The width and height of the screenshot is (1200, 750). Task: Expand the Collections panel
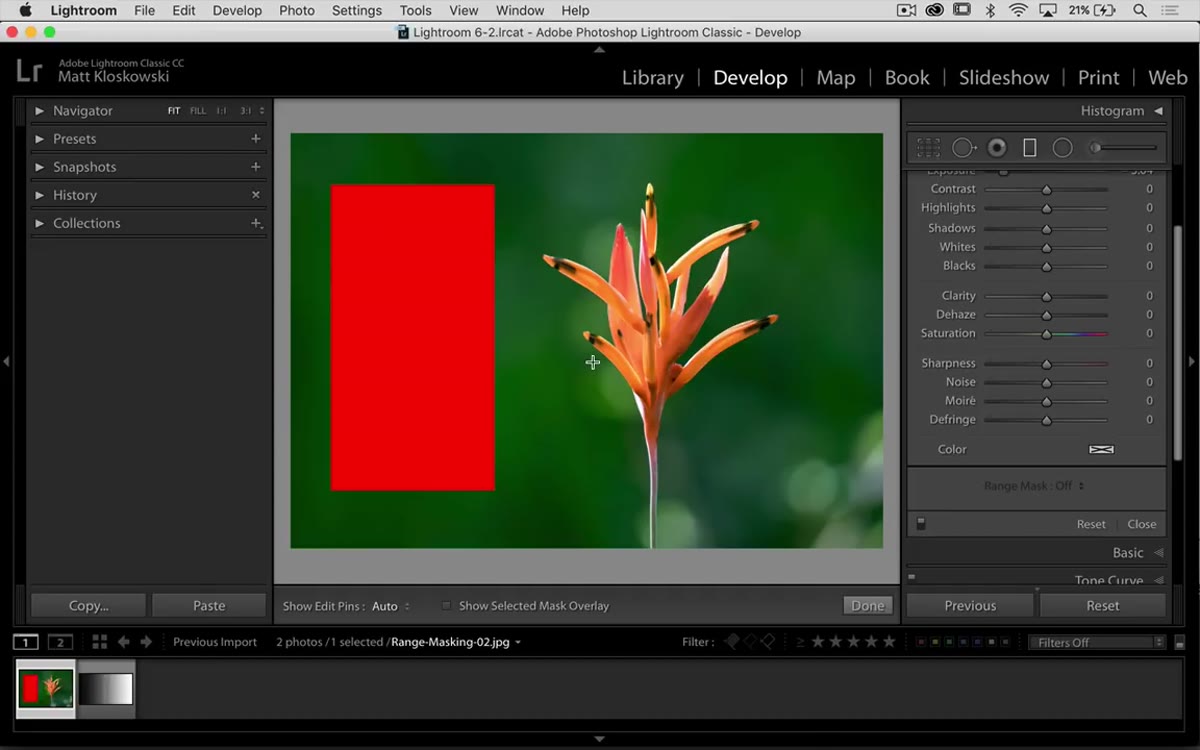[x=40, y=223]
